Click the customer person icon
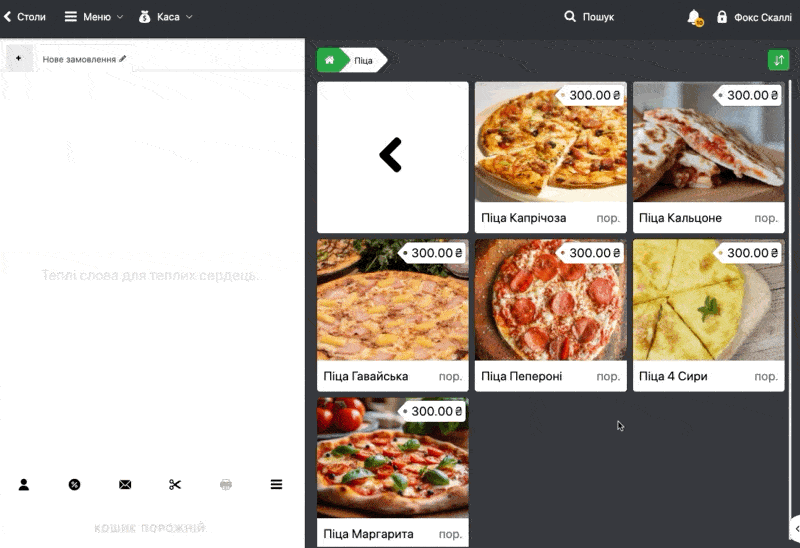 (x=24, y=485)
